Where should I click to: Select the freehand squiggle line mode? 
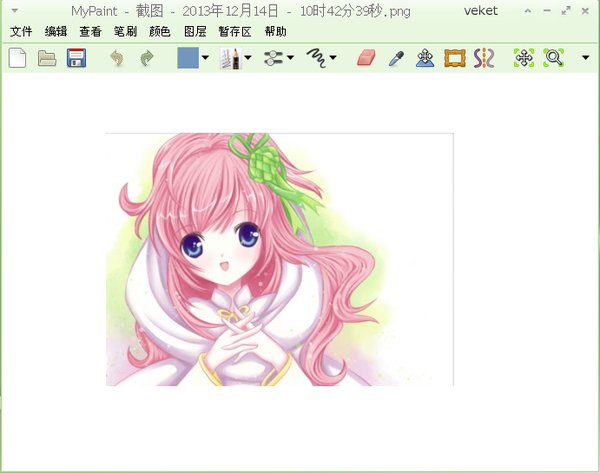click(316, 58)
